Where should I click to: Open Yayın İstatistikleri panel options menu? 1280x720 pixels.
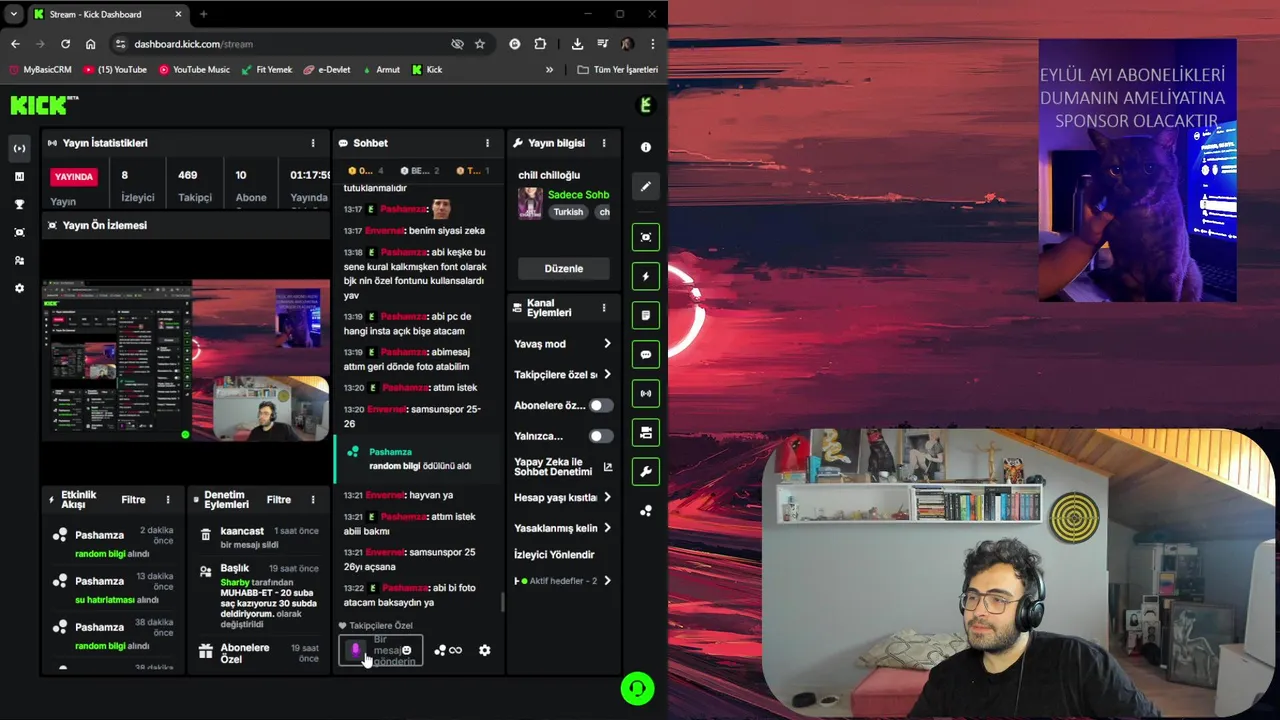[x=313, y=143]
